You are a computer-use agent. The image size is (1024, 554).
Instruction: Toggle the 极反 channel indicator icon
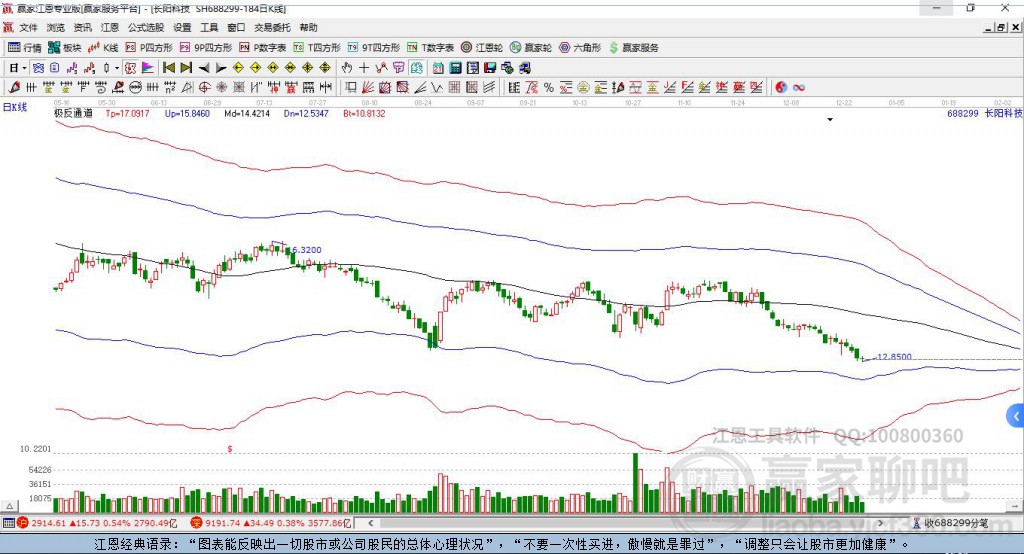tap(131, 68)
